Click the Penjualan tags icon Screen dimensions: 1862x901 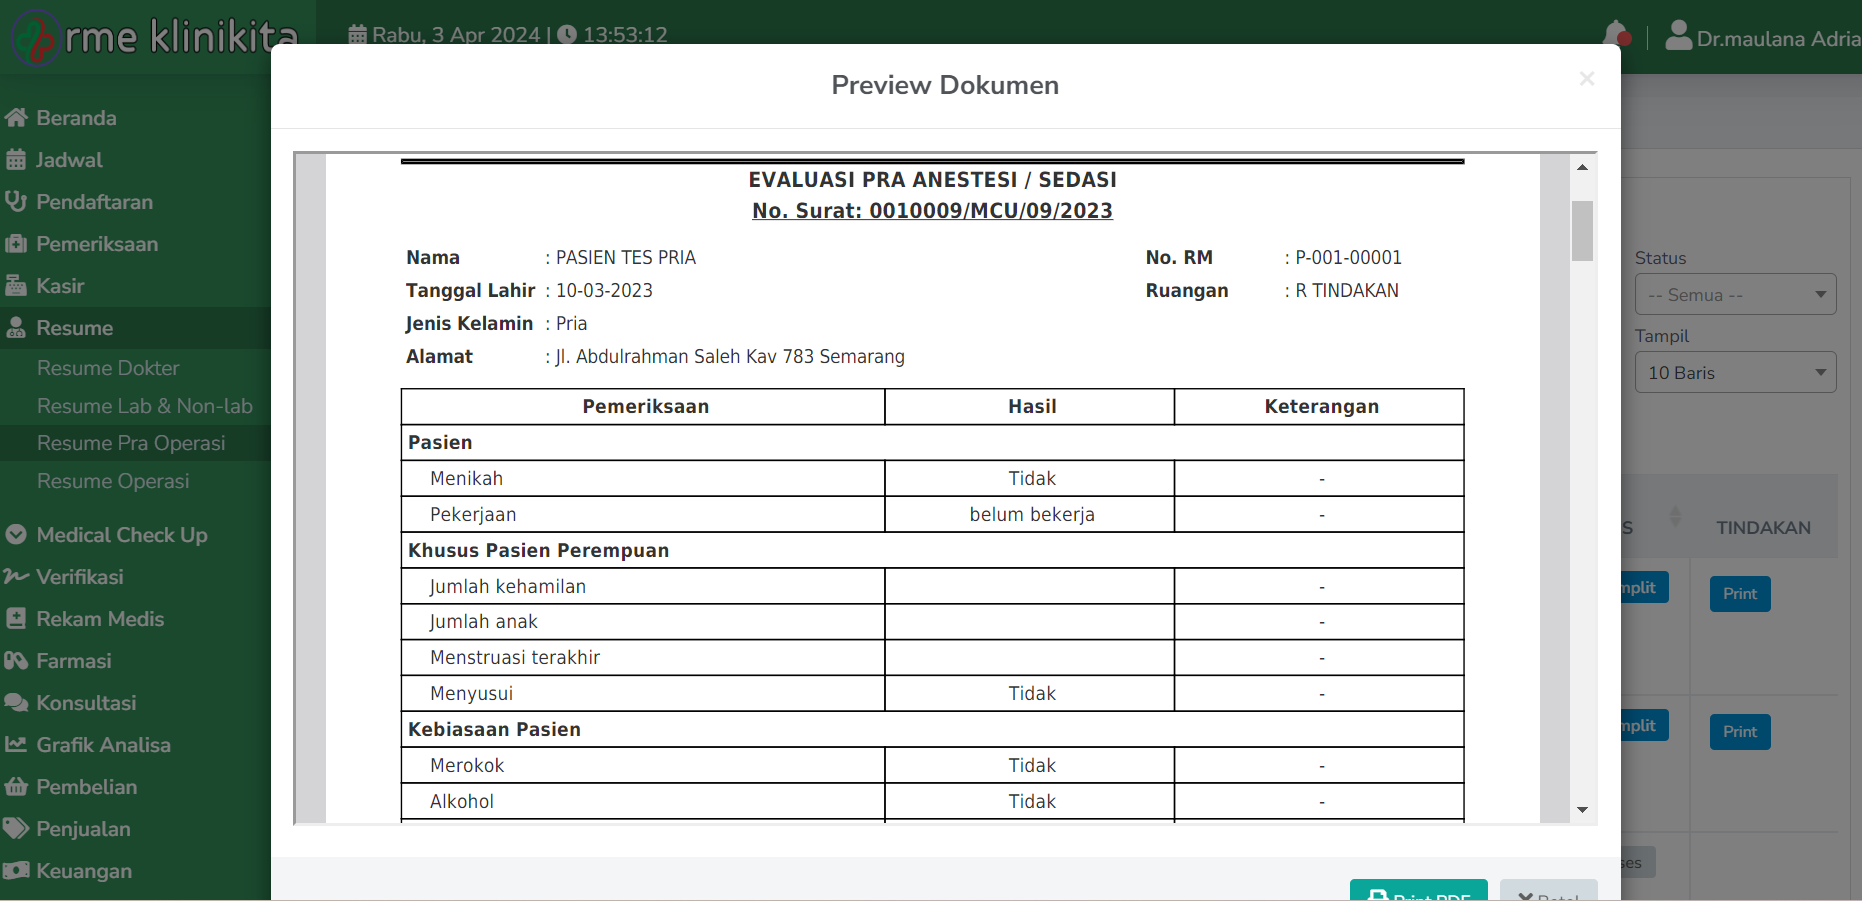tap(16, 829)
